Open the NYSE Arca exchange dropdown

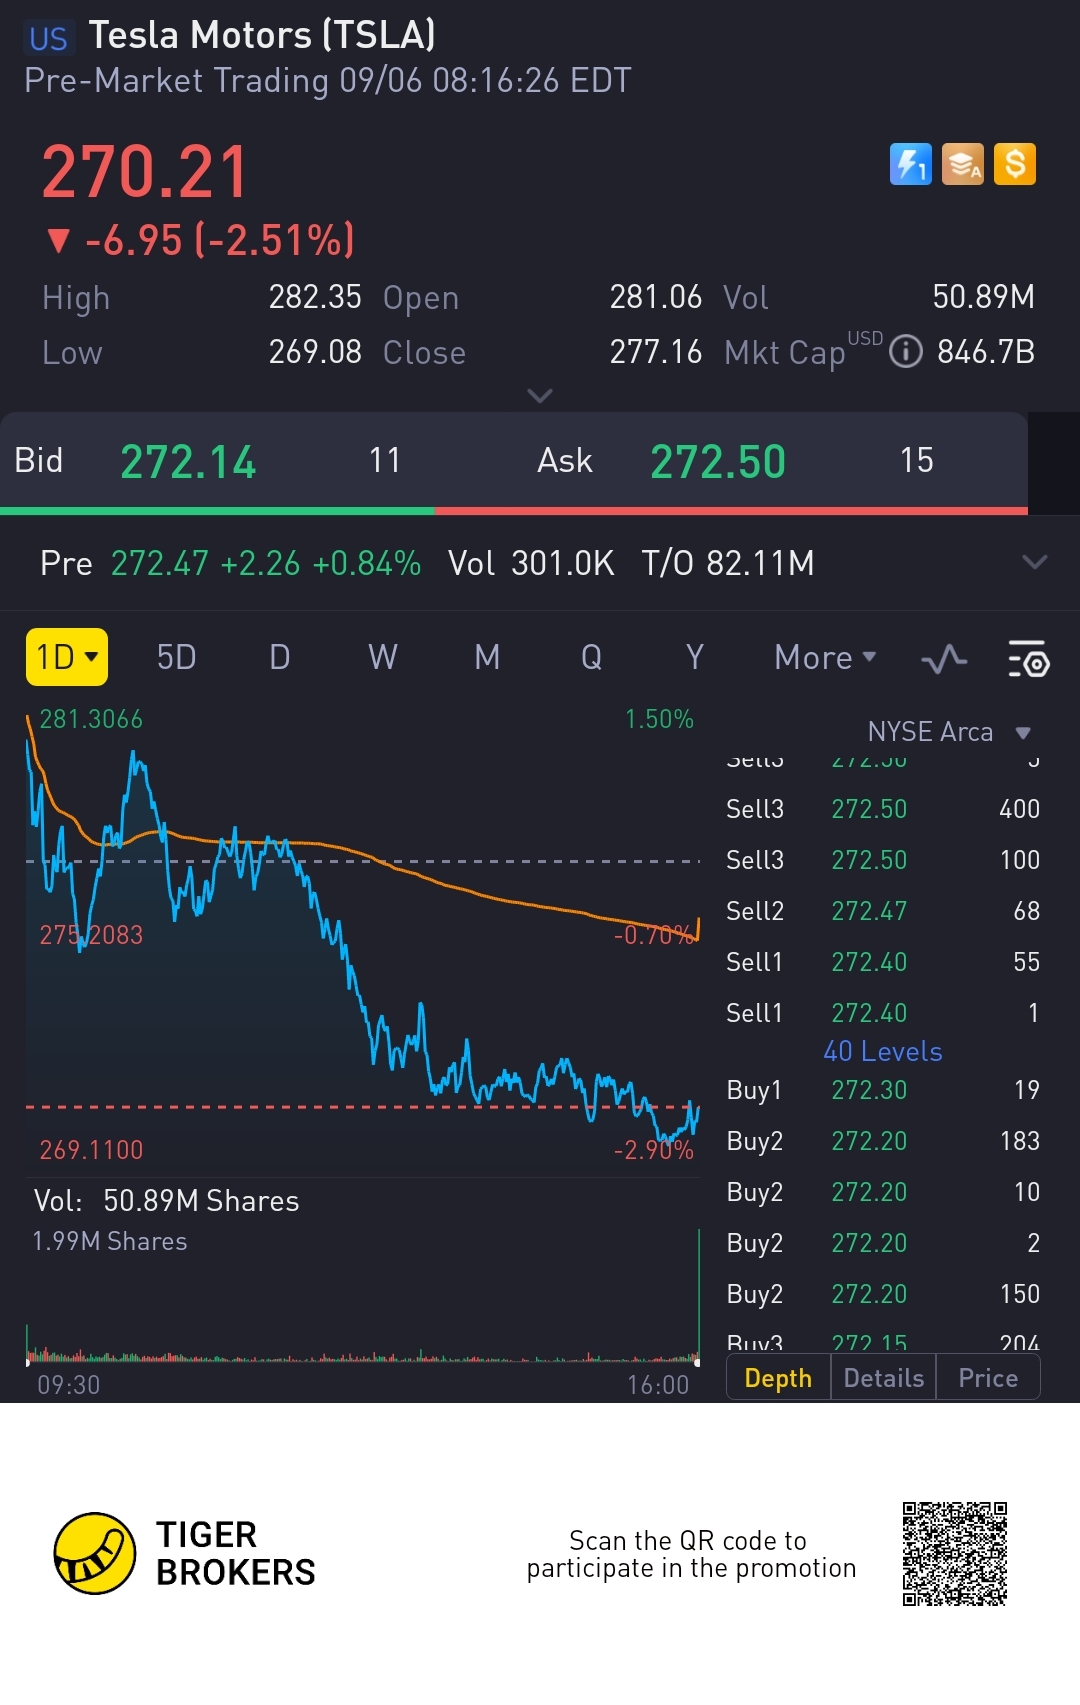(x=949, y=732)
